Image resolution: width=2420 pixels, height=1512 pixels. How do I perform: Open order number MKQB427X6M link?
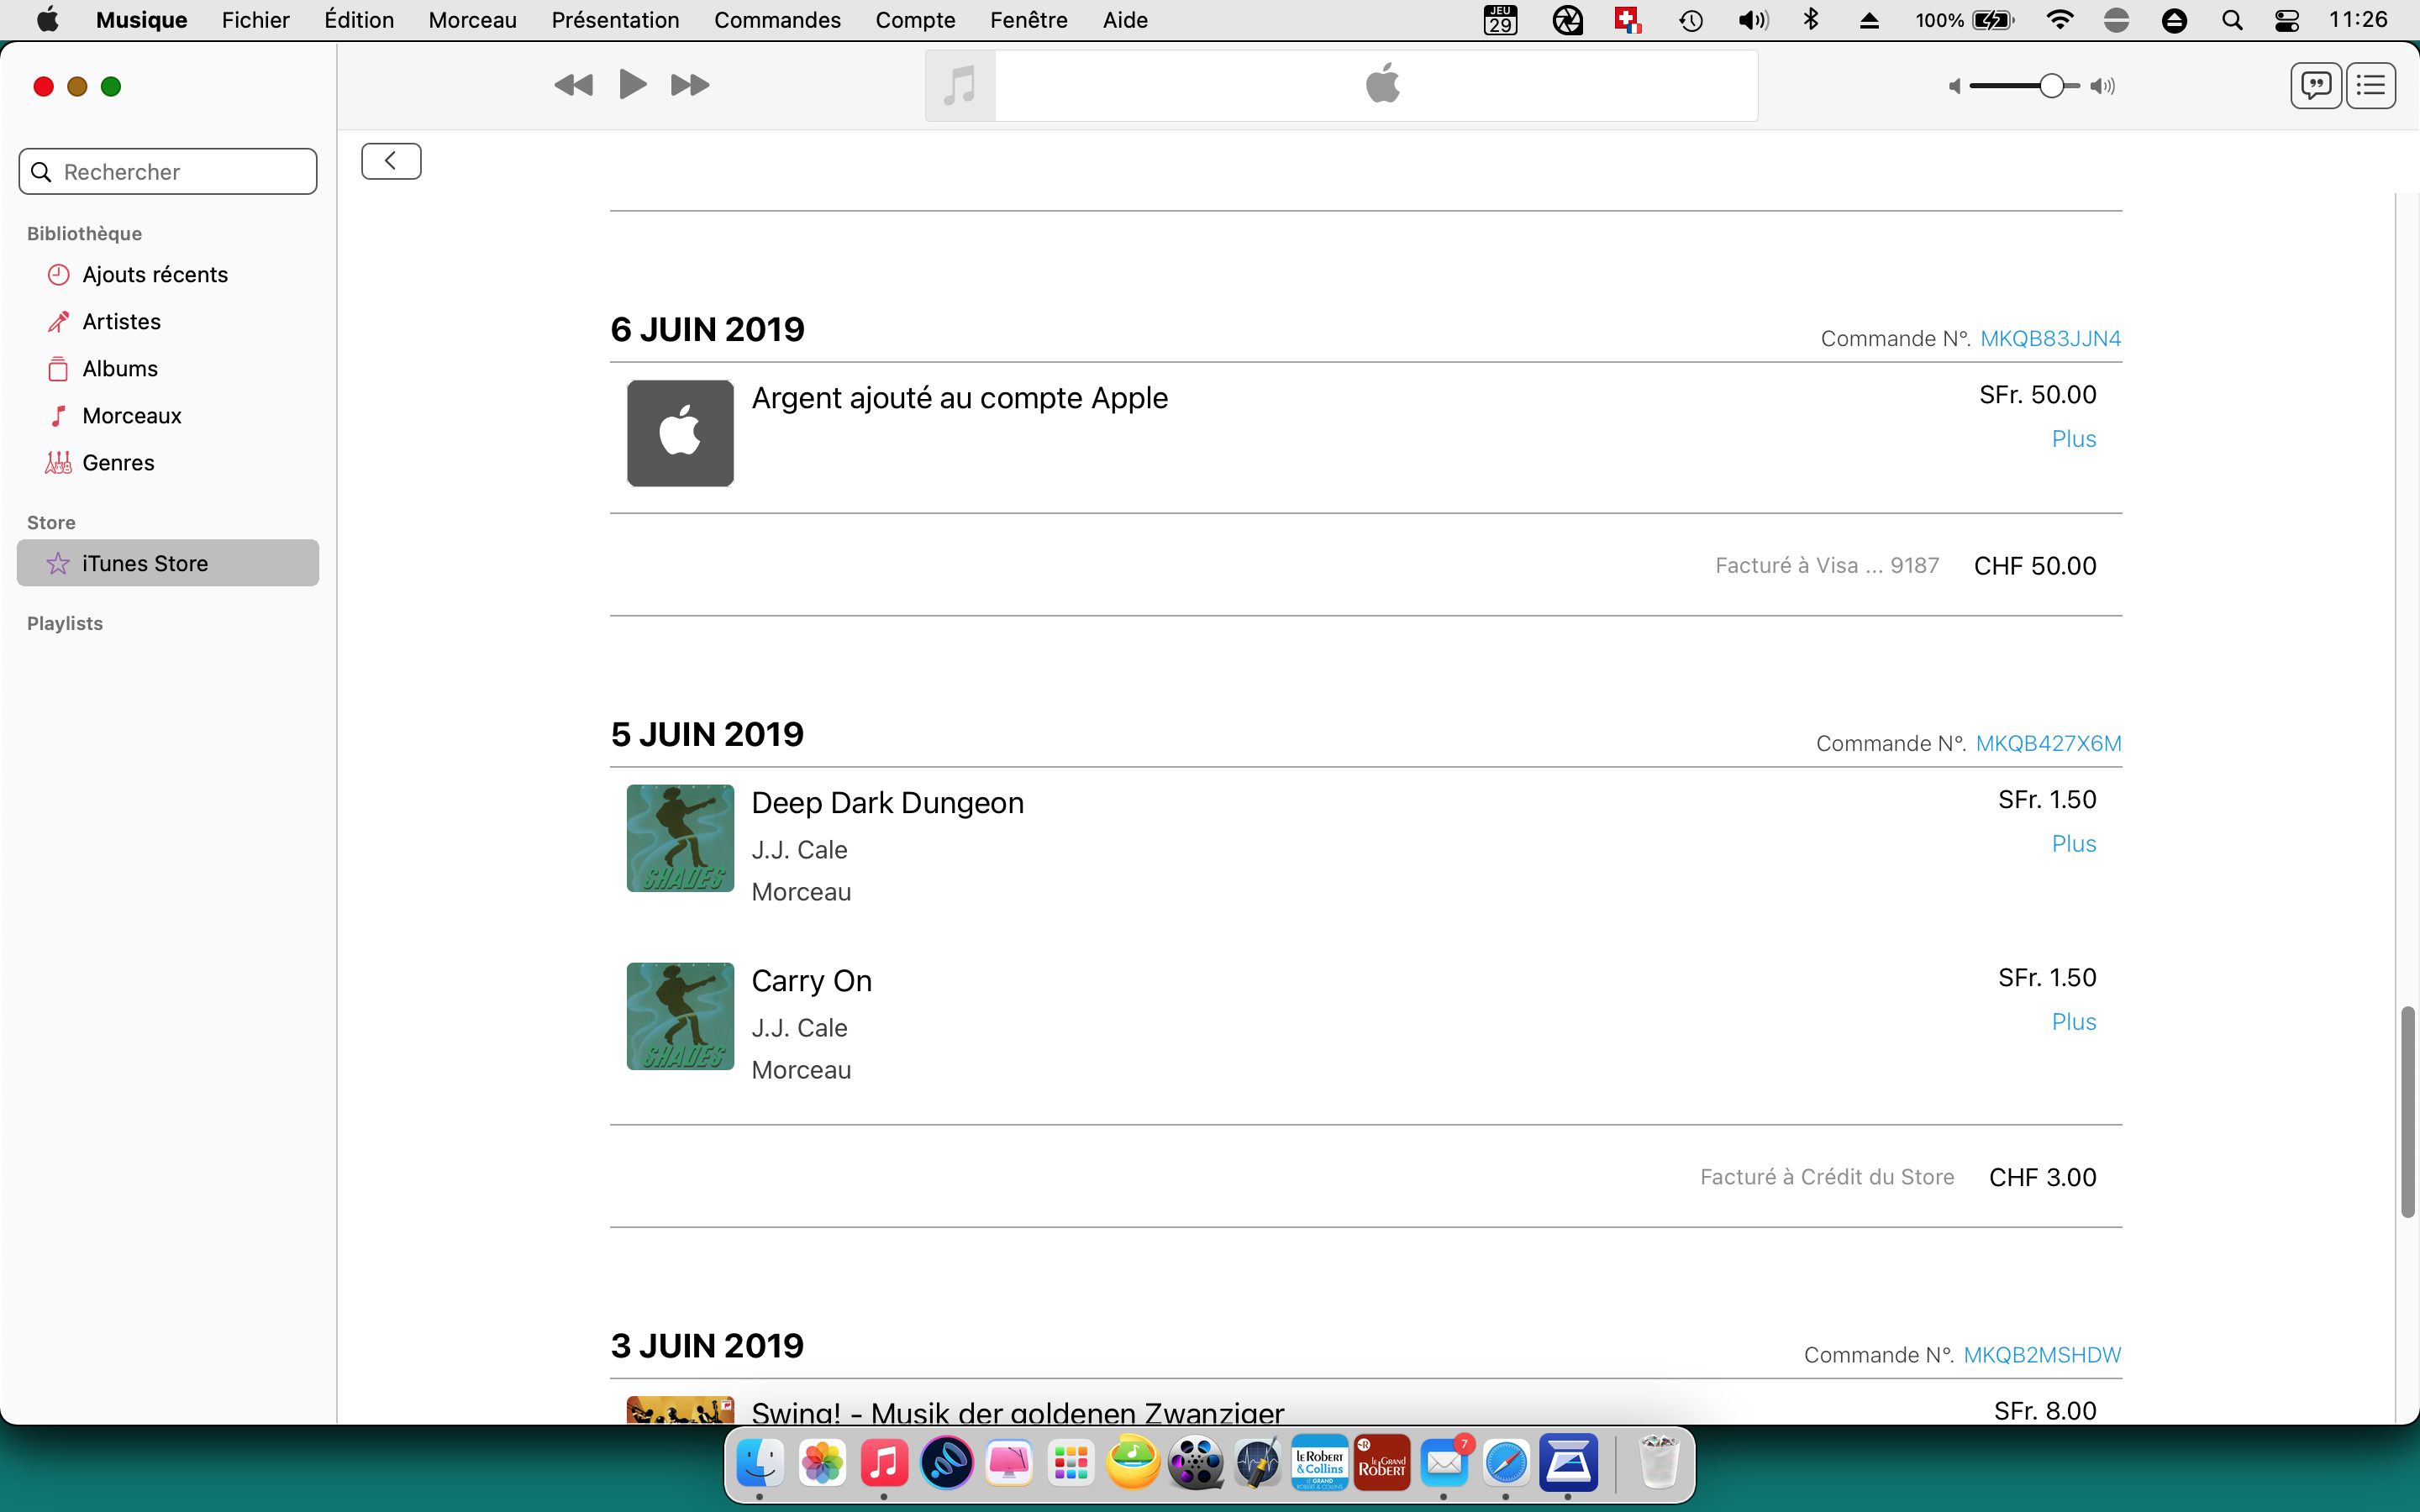[x=2048, y=744]
